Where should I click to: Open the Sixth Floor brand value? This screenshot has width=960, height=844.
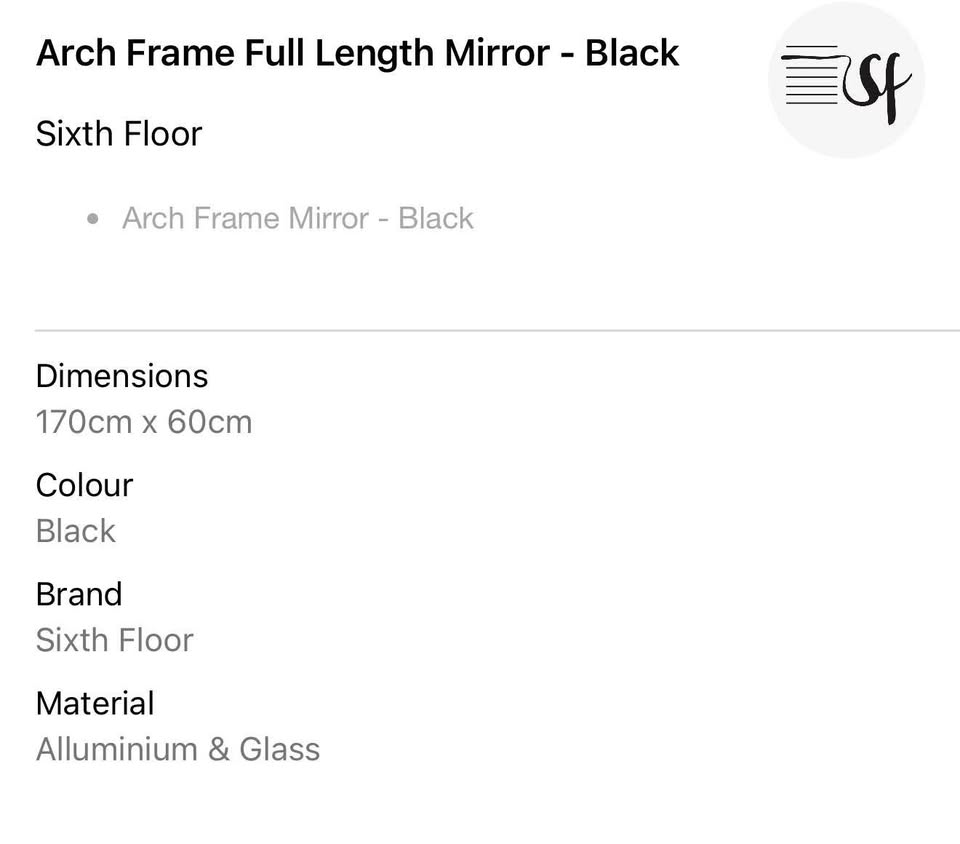coord(115,640)
